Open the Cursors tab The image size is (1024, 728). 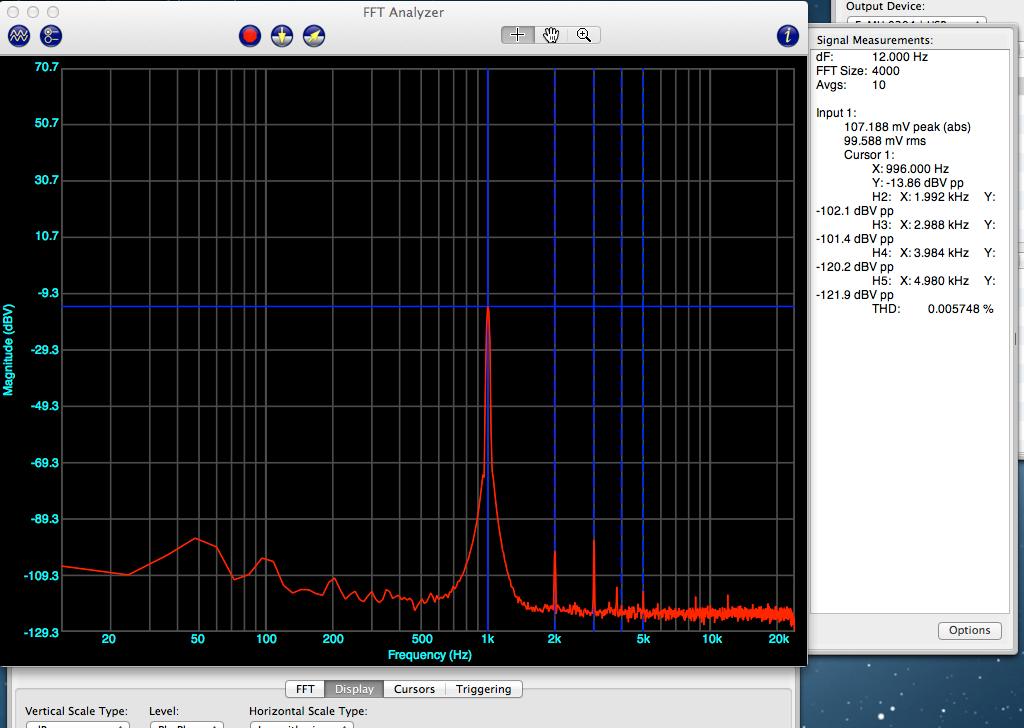(414, 689)
